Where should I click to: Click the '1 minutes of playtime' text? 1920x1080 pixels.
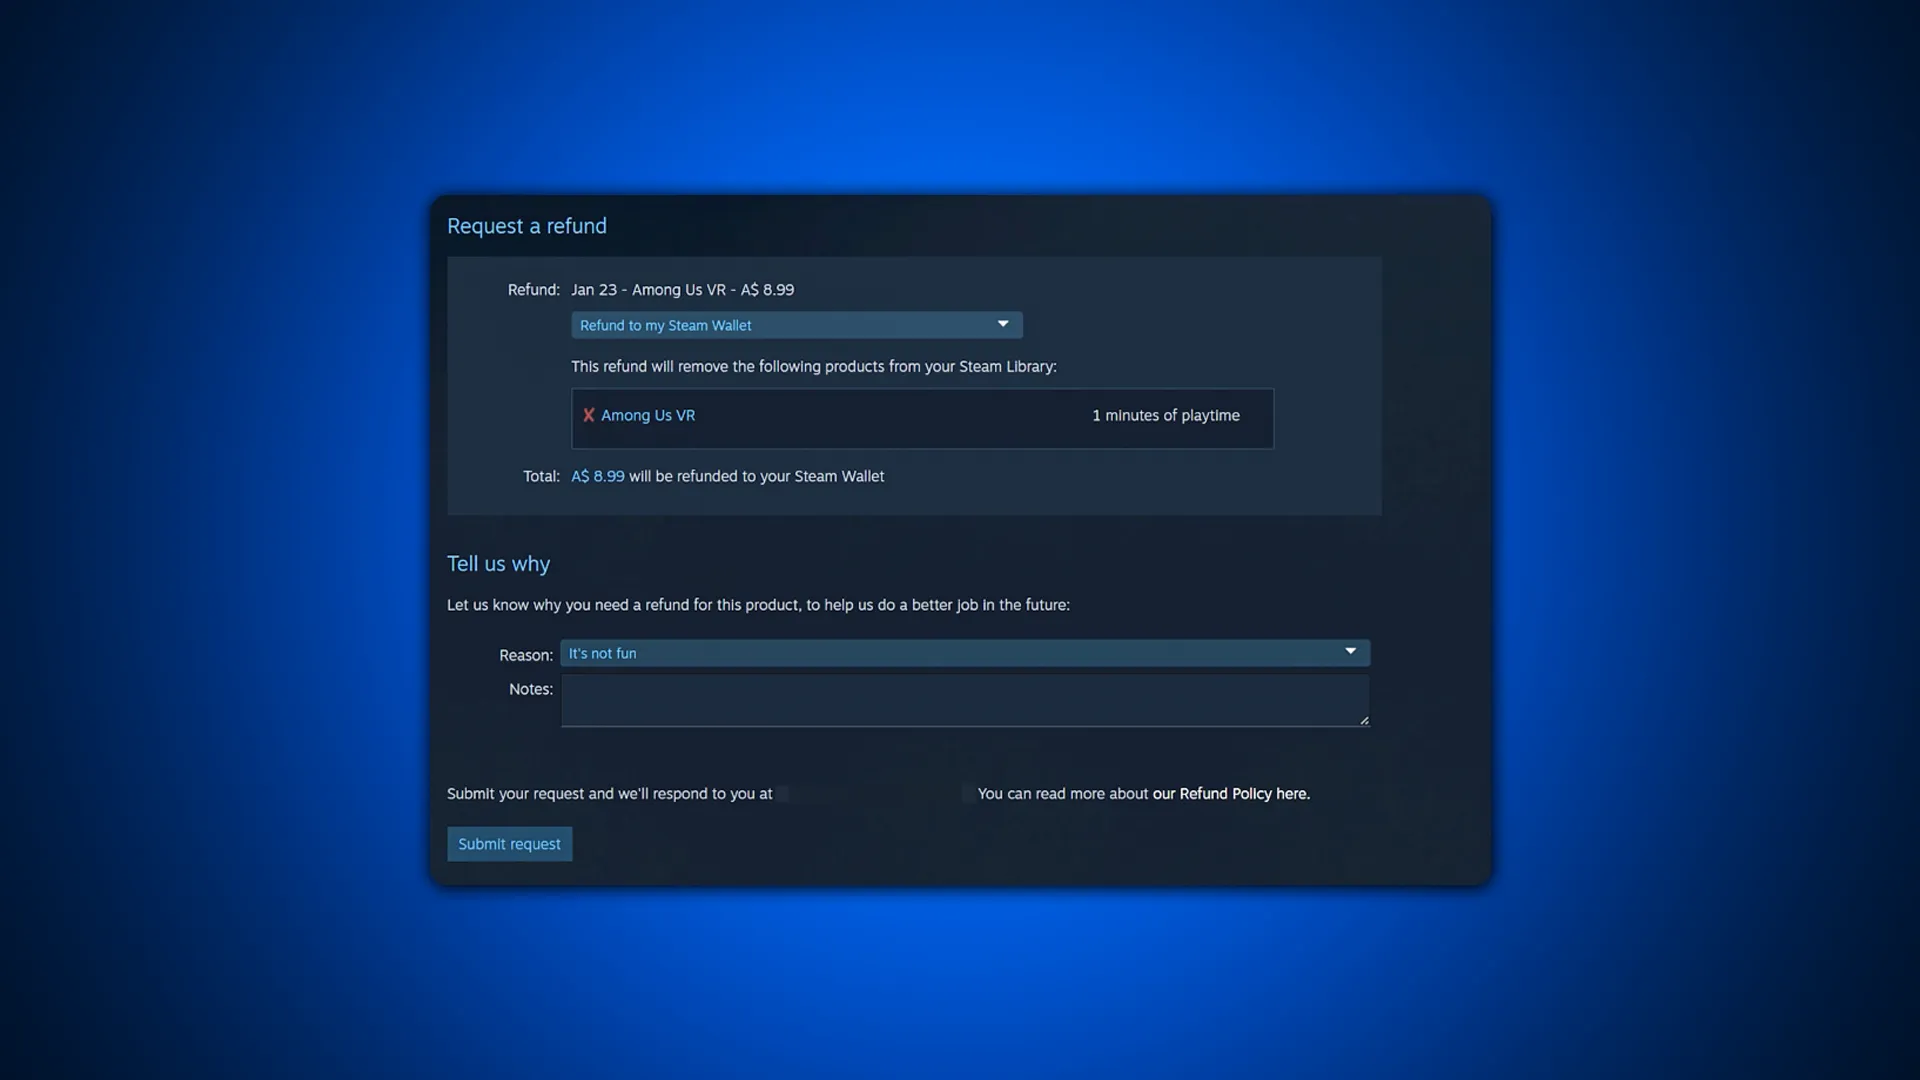pos(1165,416)
